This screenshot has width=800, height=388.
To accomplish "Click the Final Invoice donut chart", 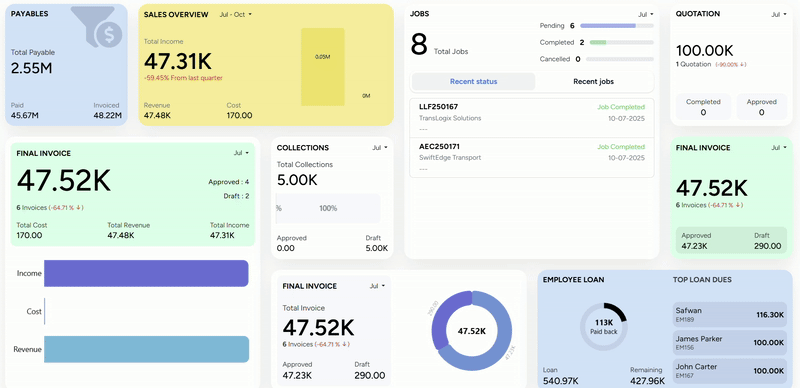I will (471, 331).
